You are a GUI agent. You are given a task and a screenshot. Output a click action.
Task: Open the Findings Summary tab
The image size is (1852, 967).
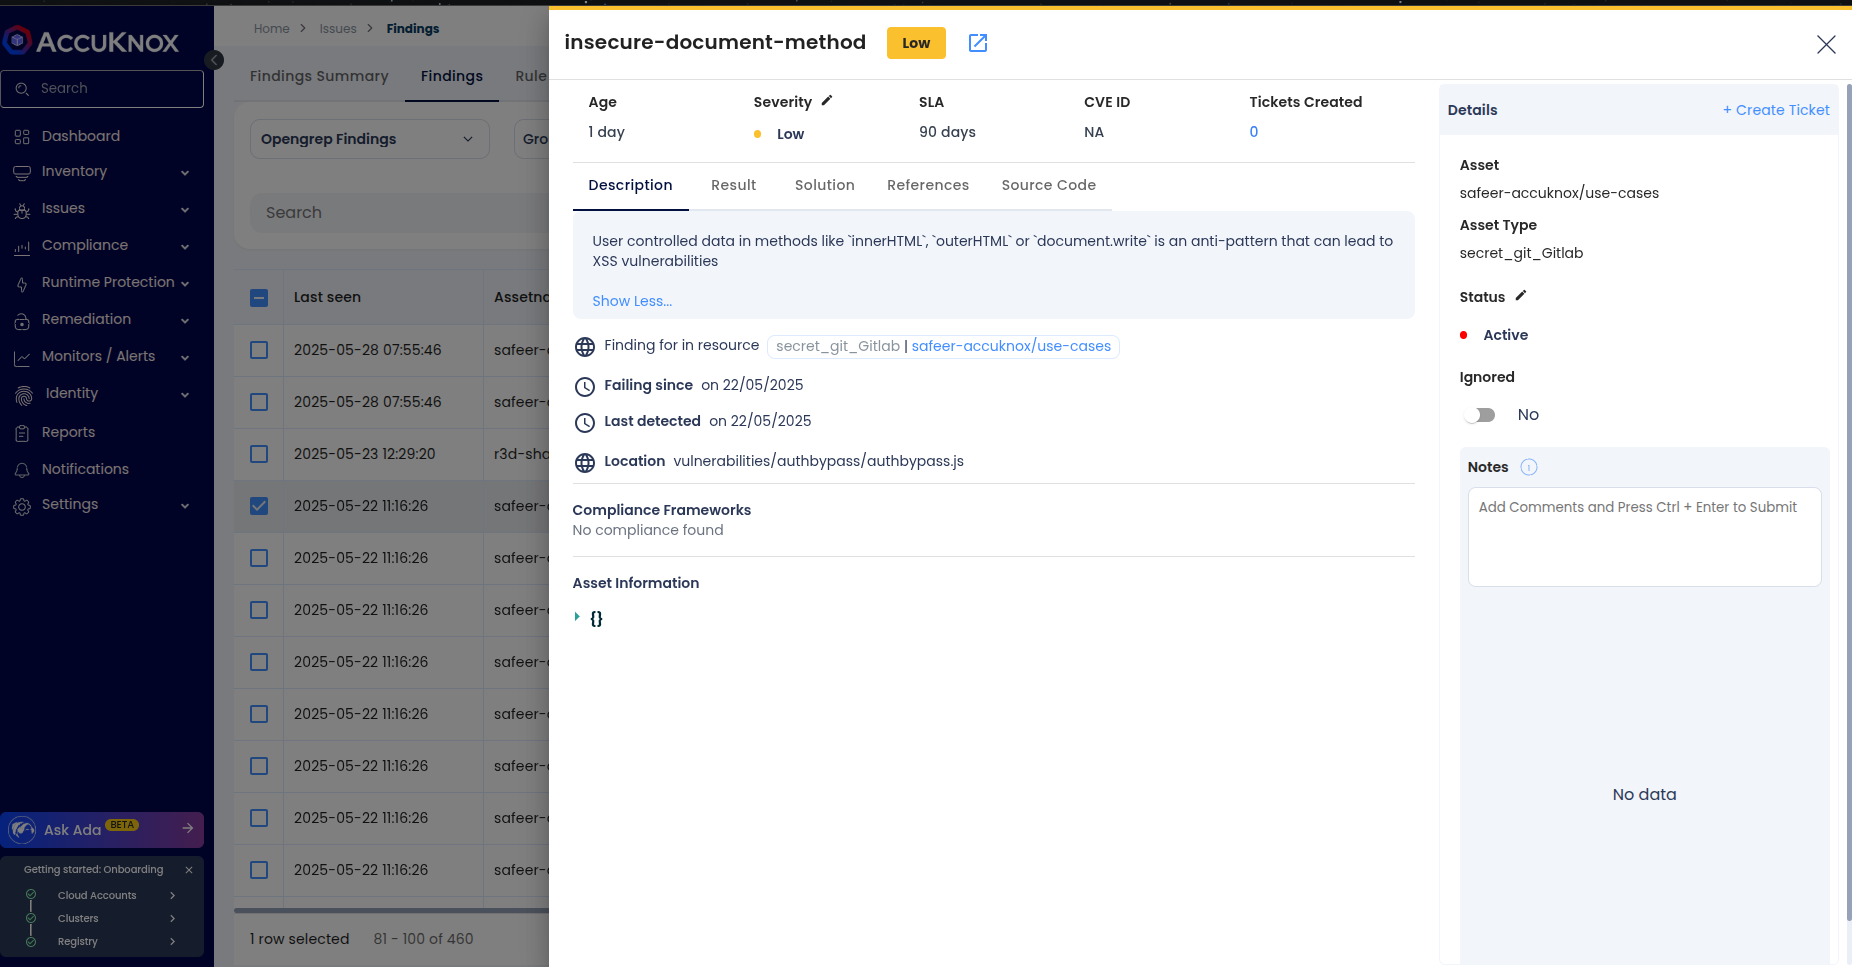(x=319, y=76)
